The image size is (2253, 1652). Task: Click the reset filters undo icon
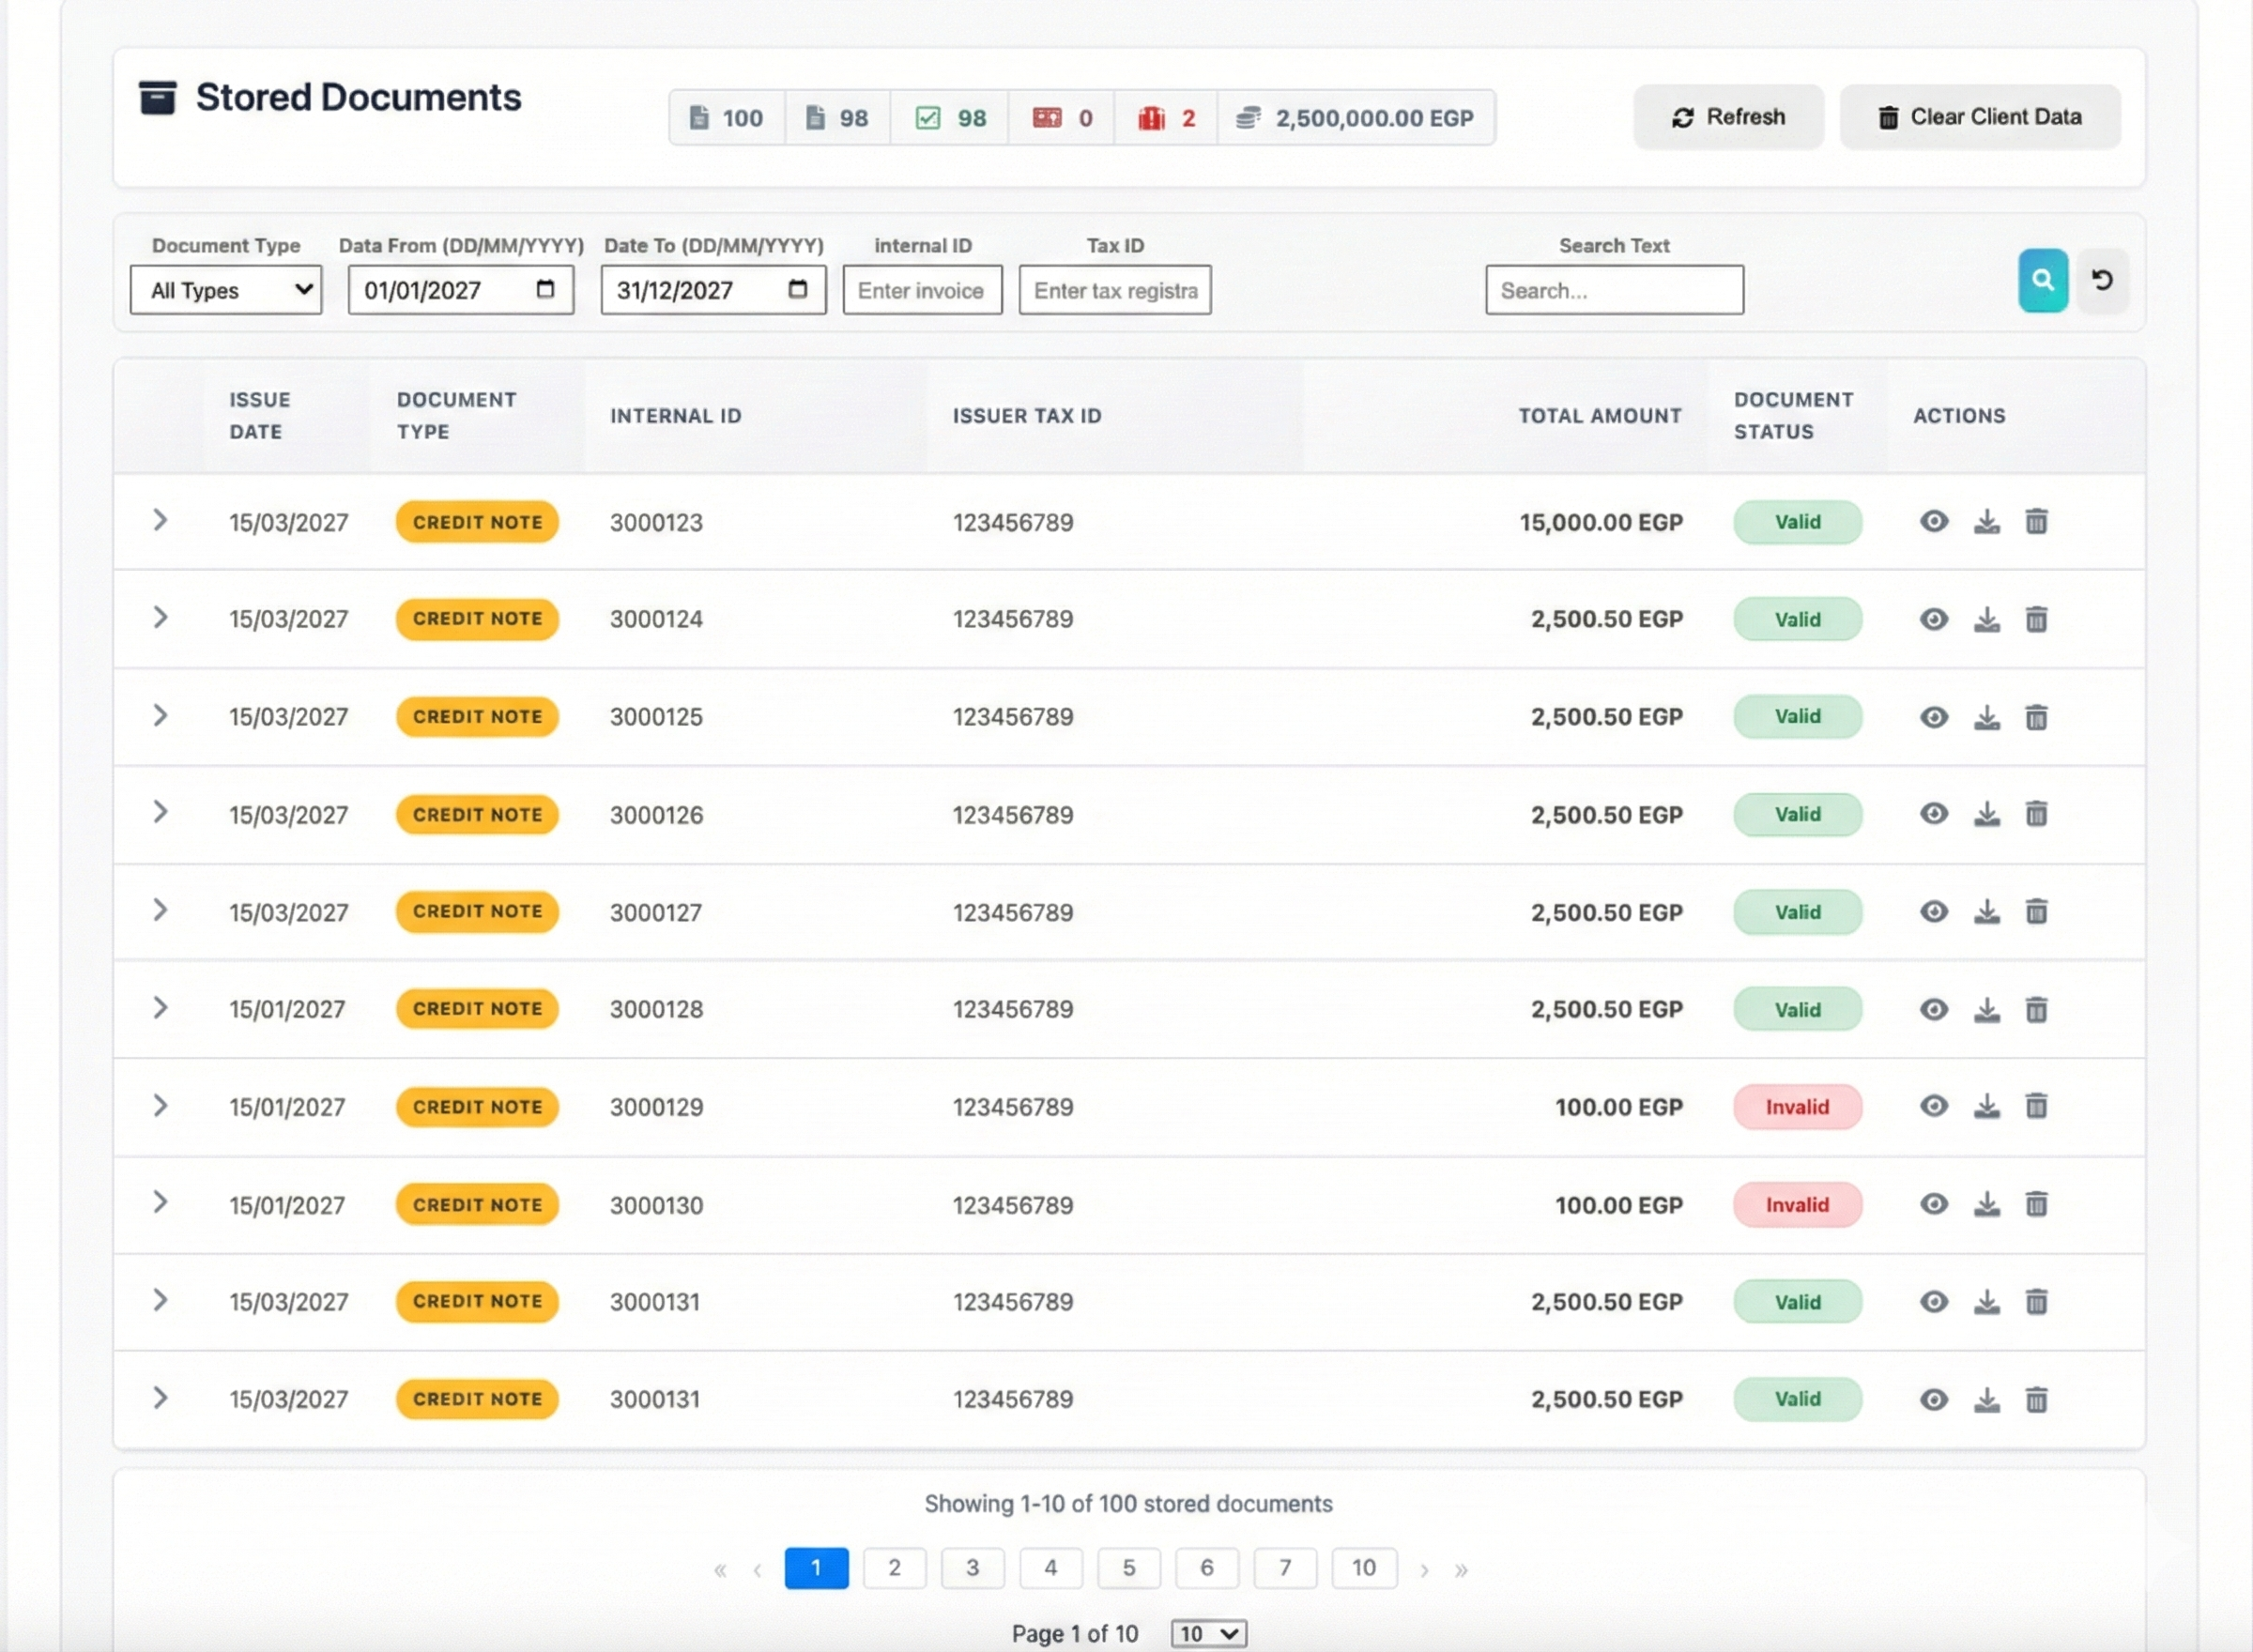pyautogui.click(x=2104, y=281)
